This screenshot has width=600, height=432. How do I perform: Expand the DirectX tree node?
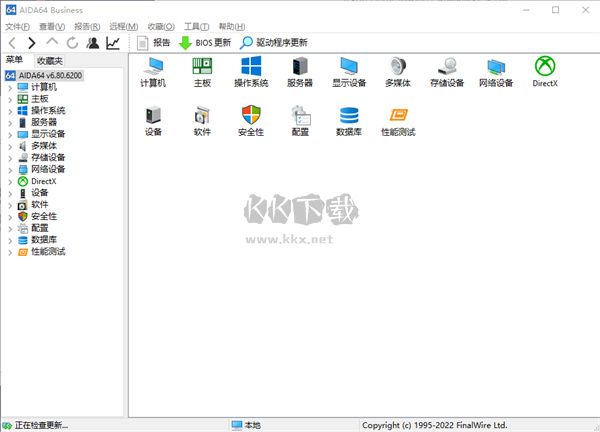coord(10,182)
